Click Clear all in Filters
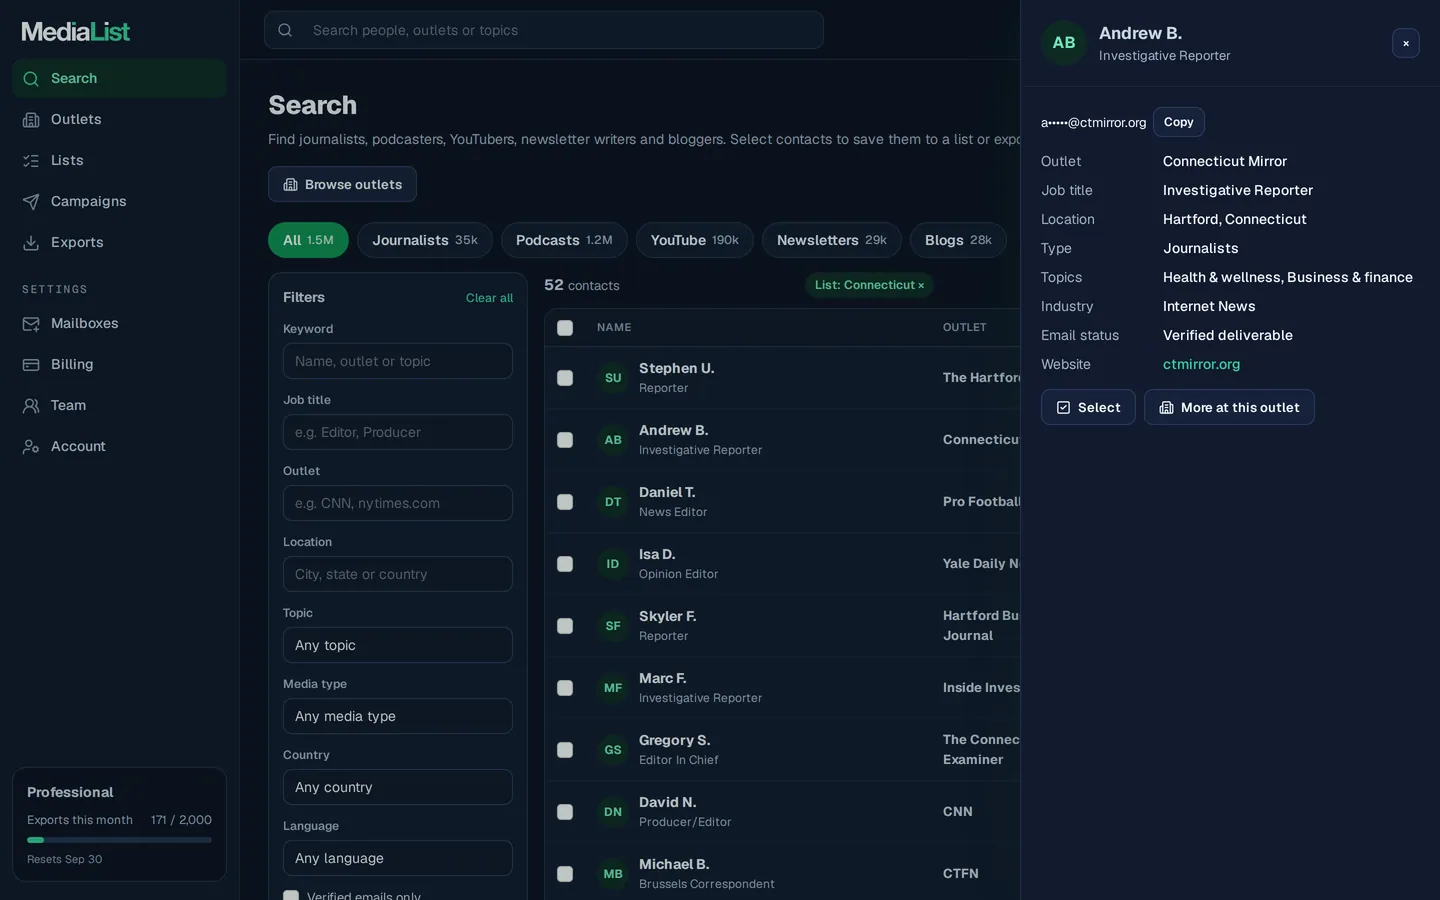This screenshot has width=1440, height=900. (x=489, y=298)
